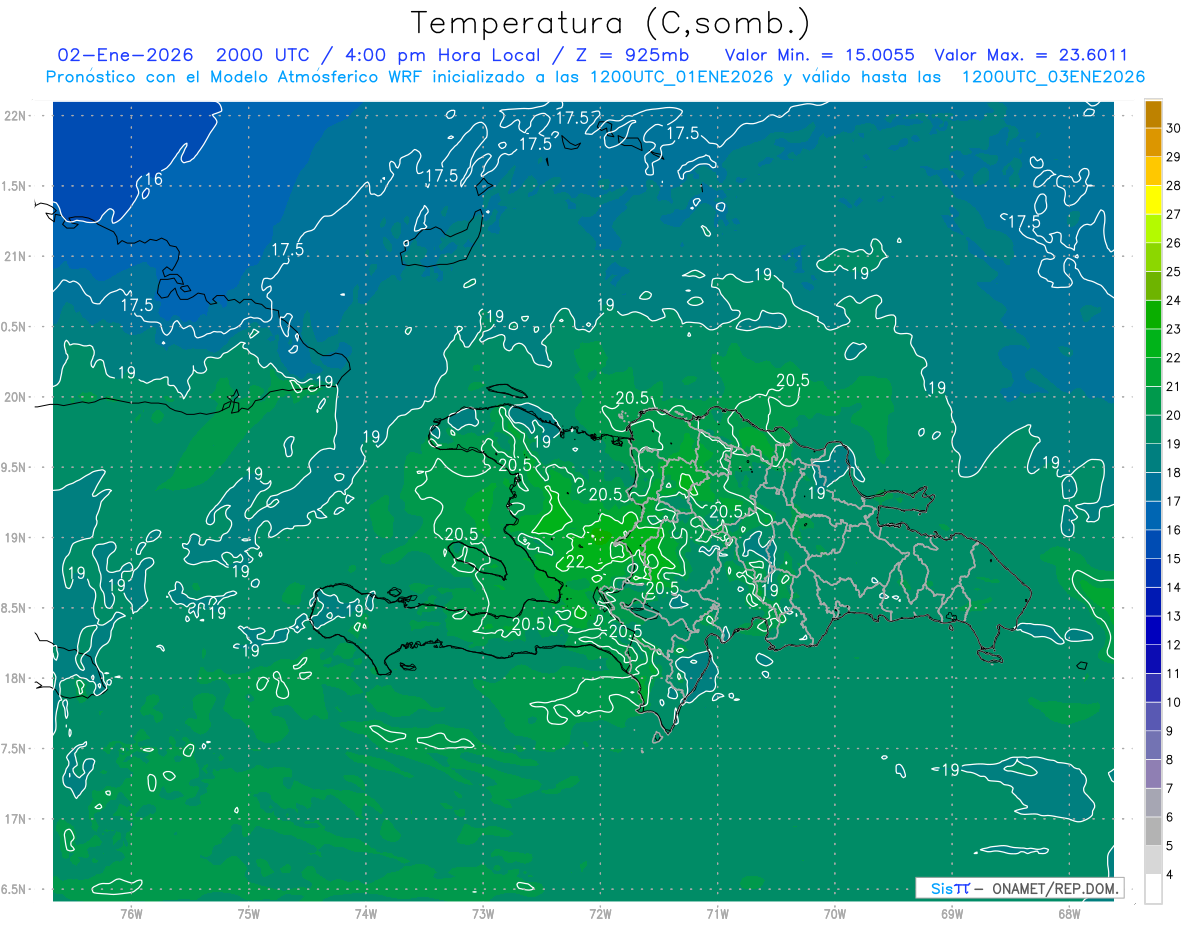Click the "18N" latitude axis label
This screenshot has width=1200, height=927.
coord(16,678)
